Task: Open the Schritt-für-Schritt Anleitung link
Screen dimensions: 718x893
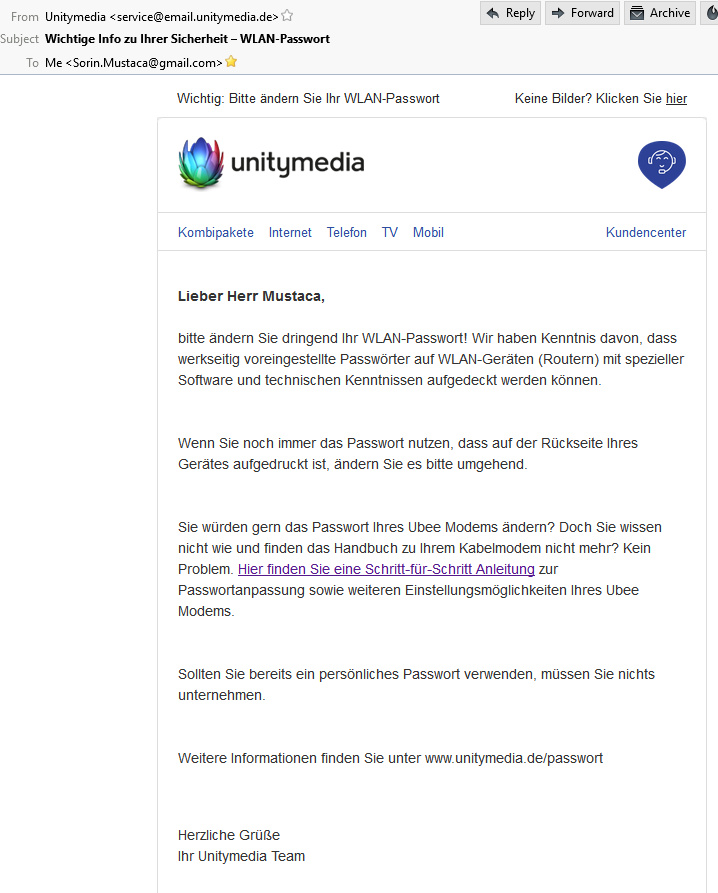Action: pyautogui.click(x=386, y=569)
